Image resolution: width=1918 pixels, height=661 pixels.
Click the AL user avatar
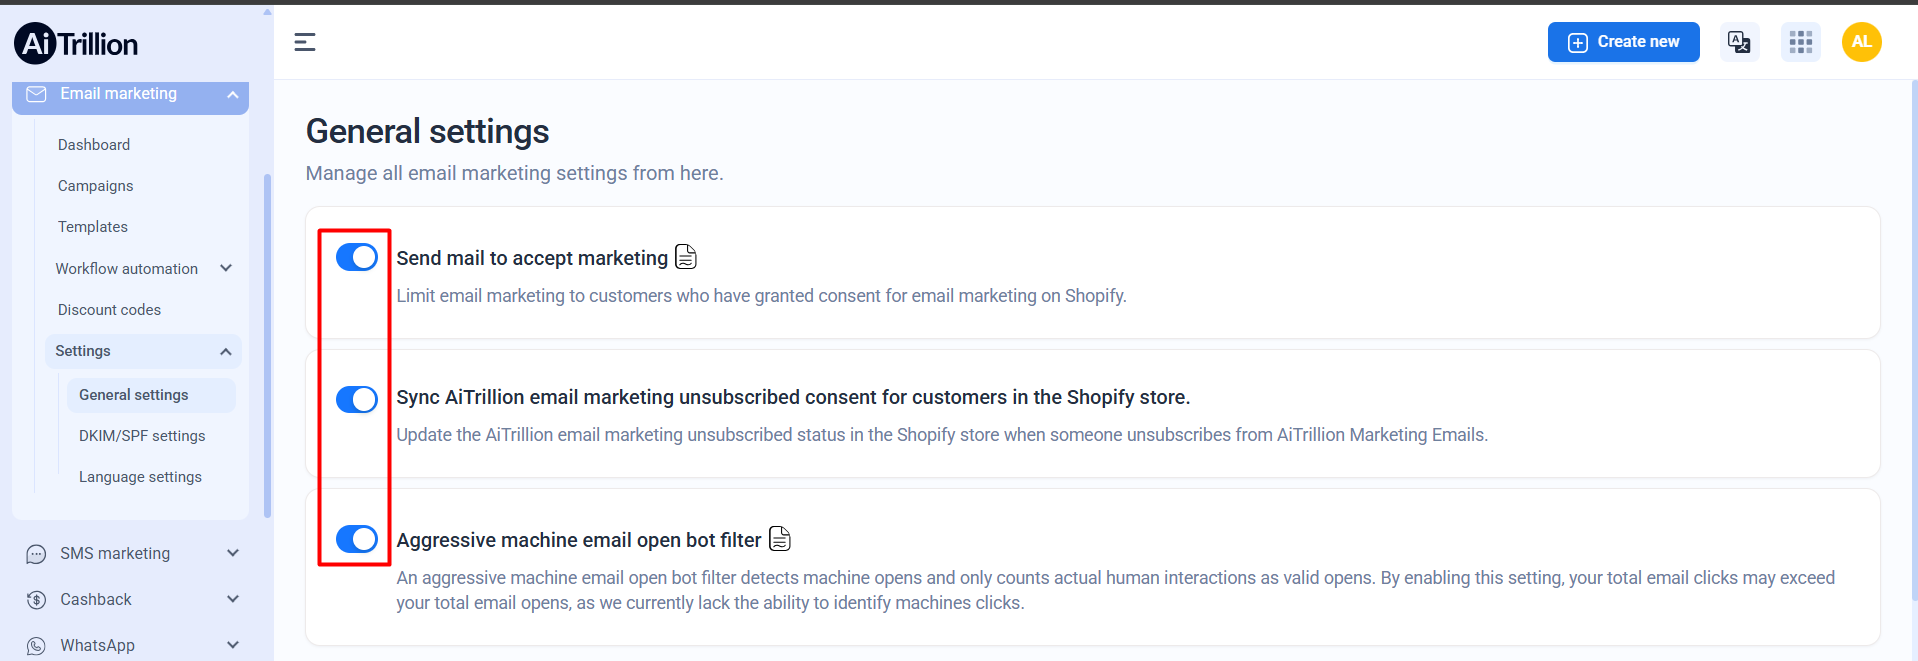click(x=1861, y=42)
